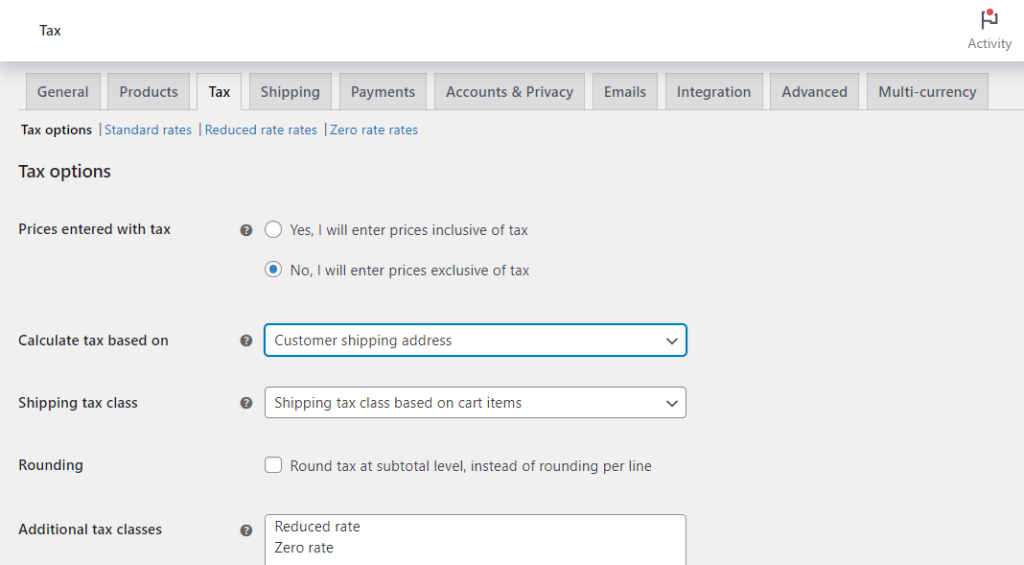
Task: Open the Multi-currency tab
Action: coord(927,92)
